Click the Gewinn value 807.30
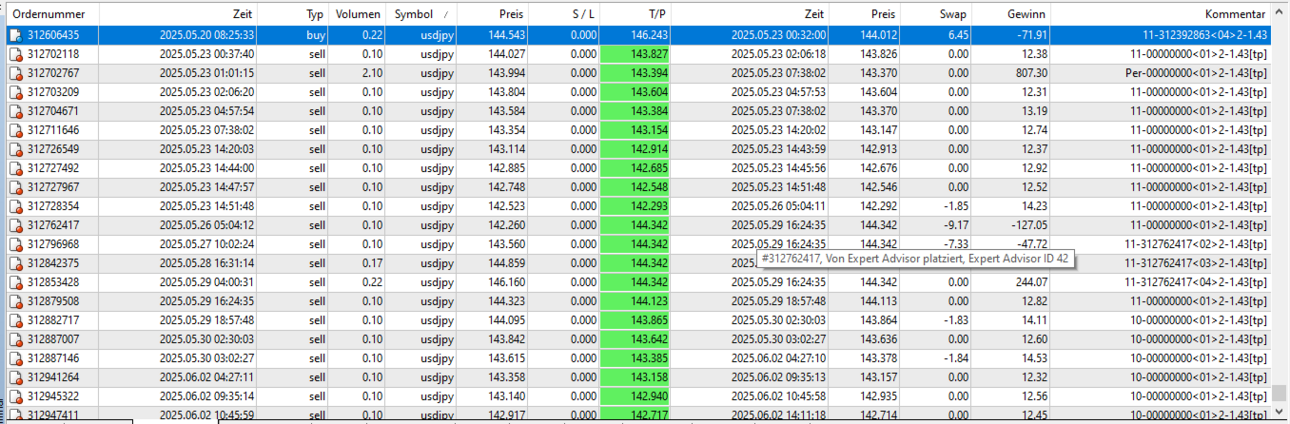Viewport: 1290px width, 424px height. (1029, 73)
